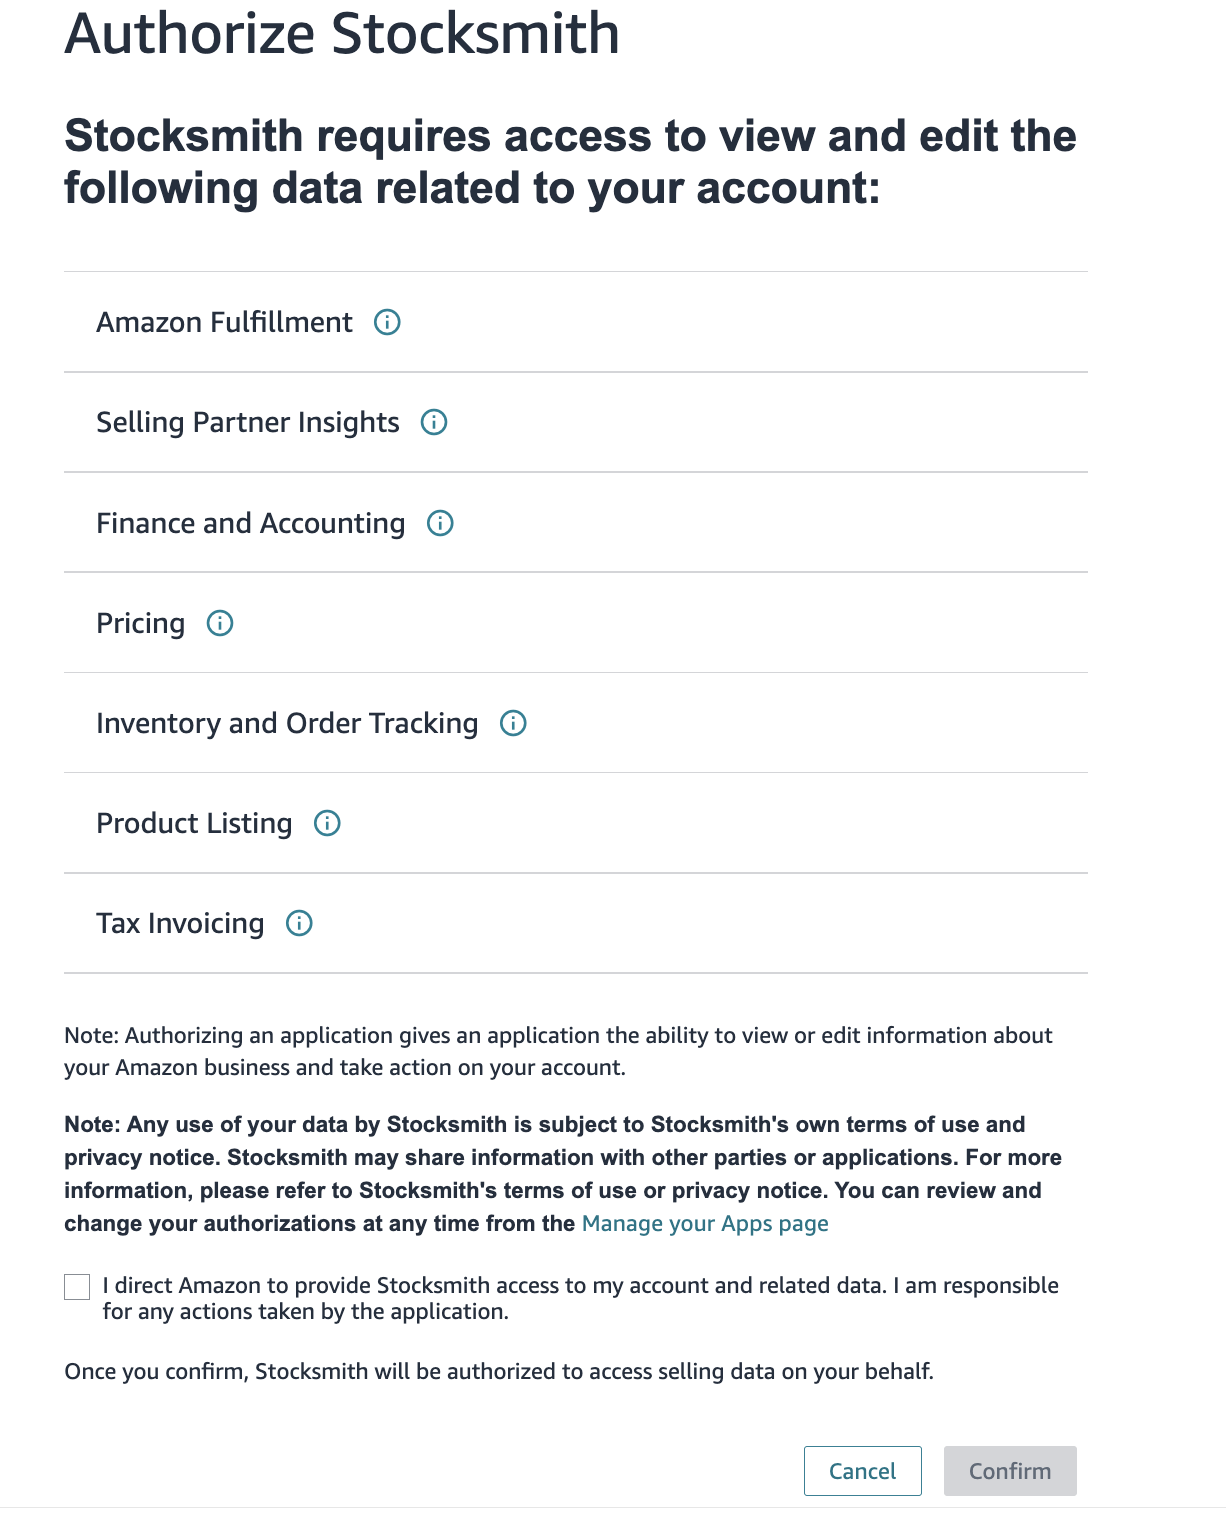Open the Manage your Apps page link
The height and width of the screenshot is (1520, 1226).
tap(705, 1224)
